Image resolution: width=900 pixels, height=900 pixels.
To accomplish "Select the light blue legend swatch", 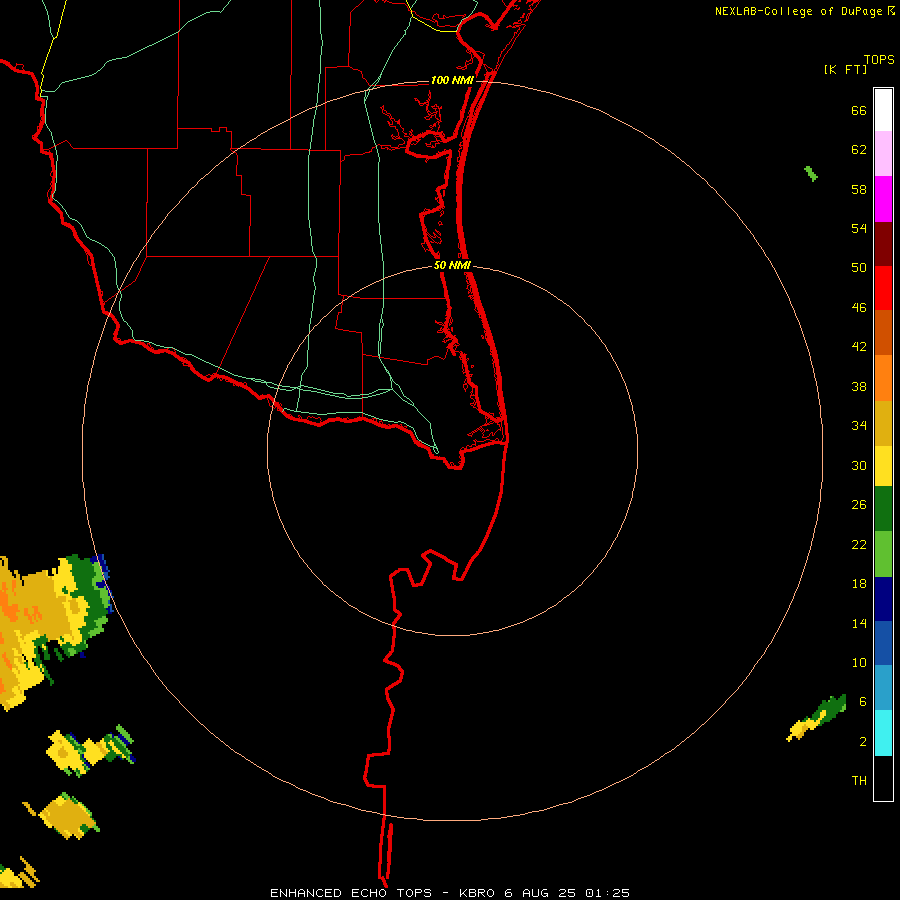I will (883, 688).
